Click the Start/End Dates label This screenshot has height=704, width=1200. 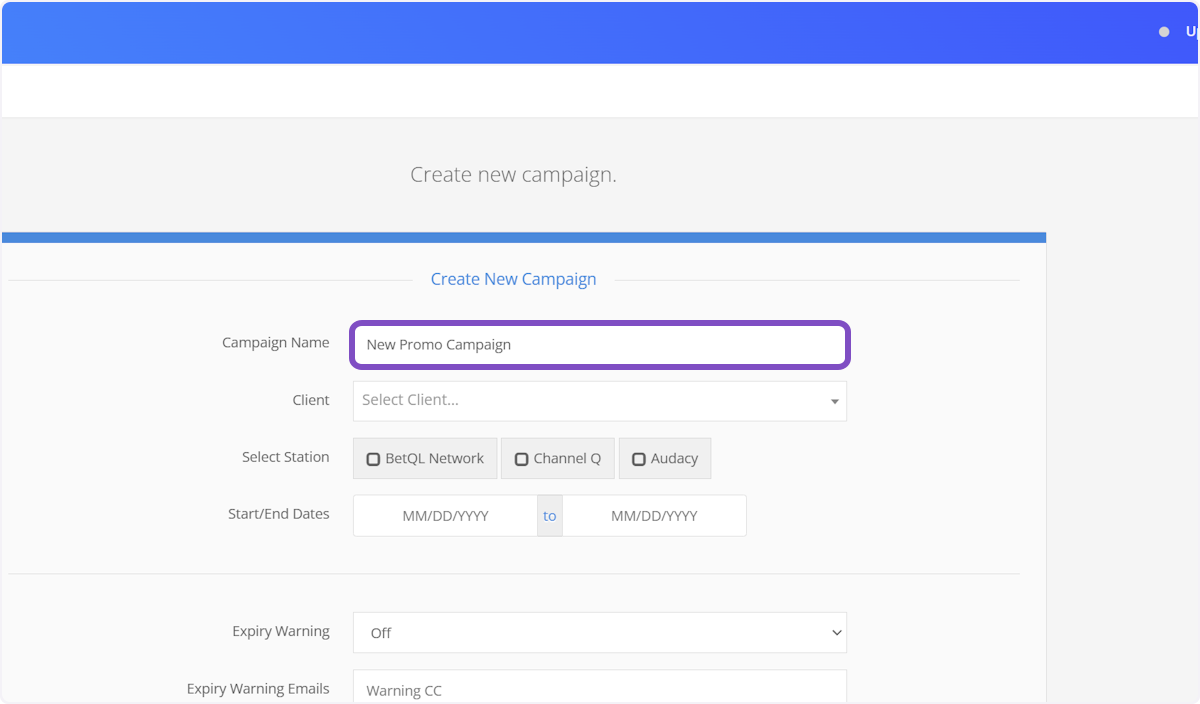(x=278, y=514)
